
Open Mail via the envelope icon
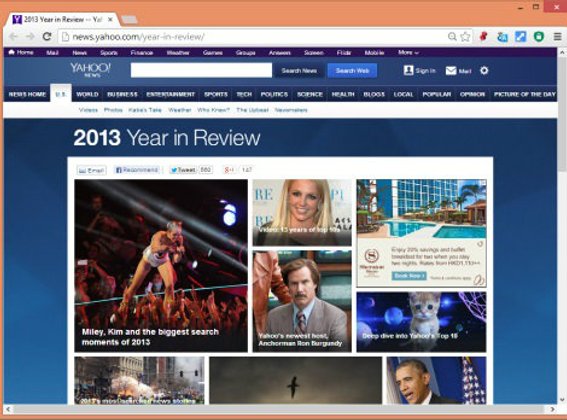point(451,71)
